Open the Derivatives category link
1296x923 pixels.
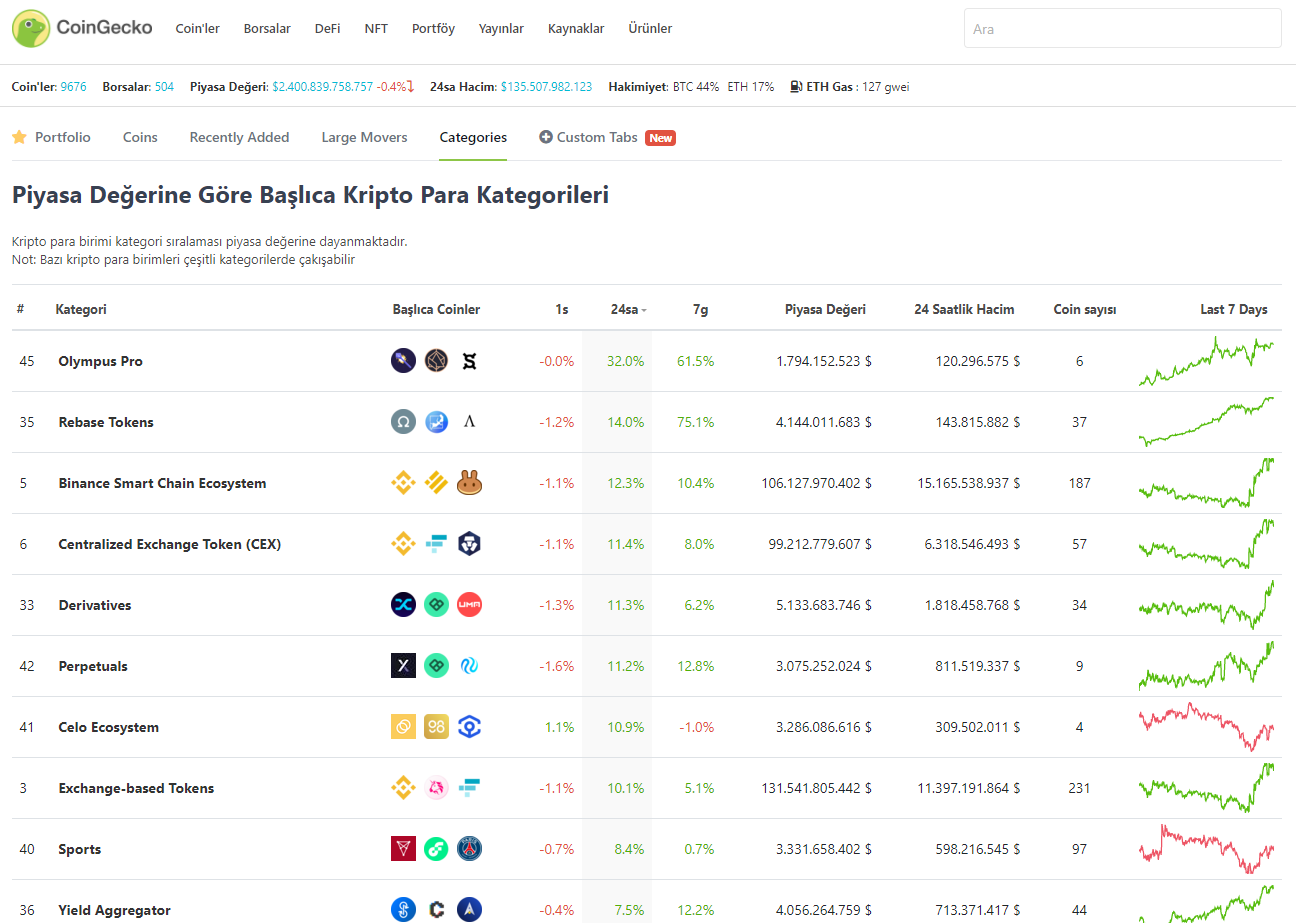point(95,605)
